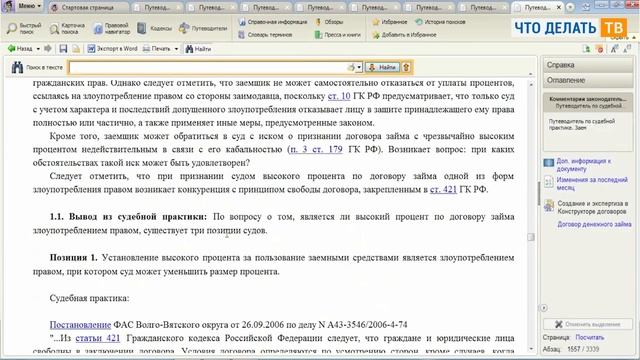Open the Быстрый поиск tool
Image resolution: width=640 pixels, height=360 pixels.
tap(24, 28)
